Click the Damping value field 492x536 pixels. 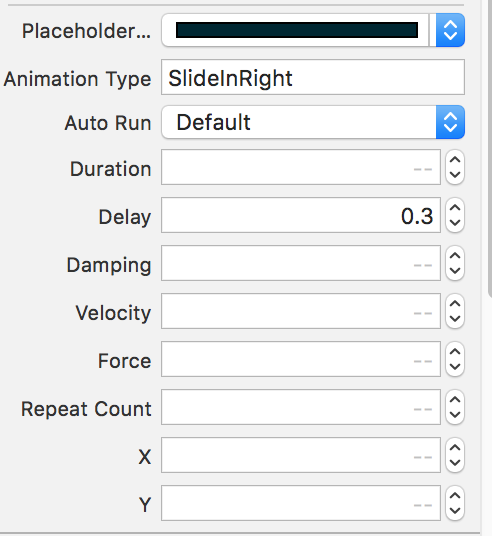(x=301, y=263)
